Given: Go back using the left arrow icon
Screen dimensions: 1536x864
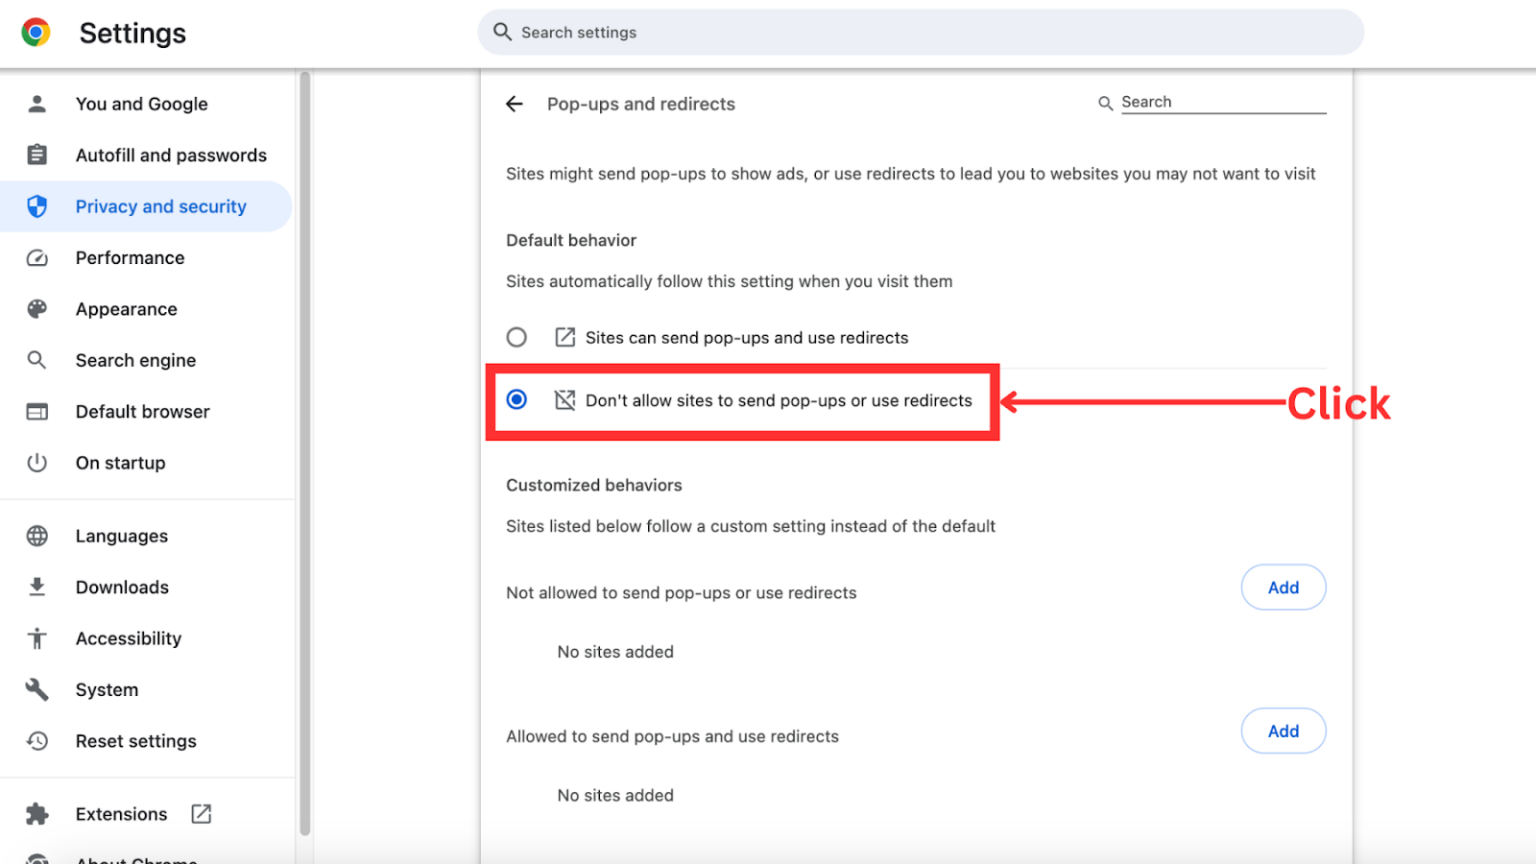Looking at the screenshot, I should (x=514, y=104).
